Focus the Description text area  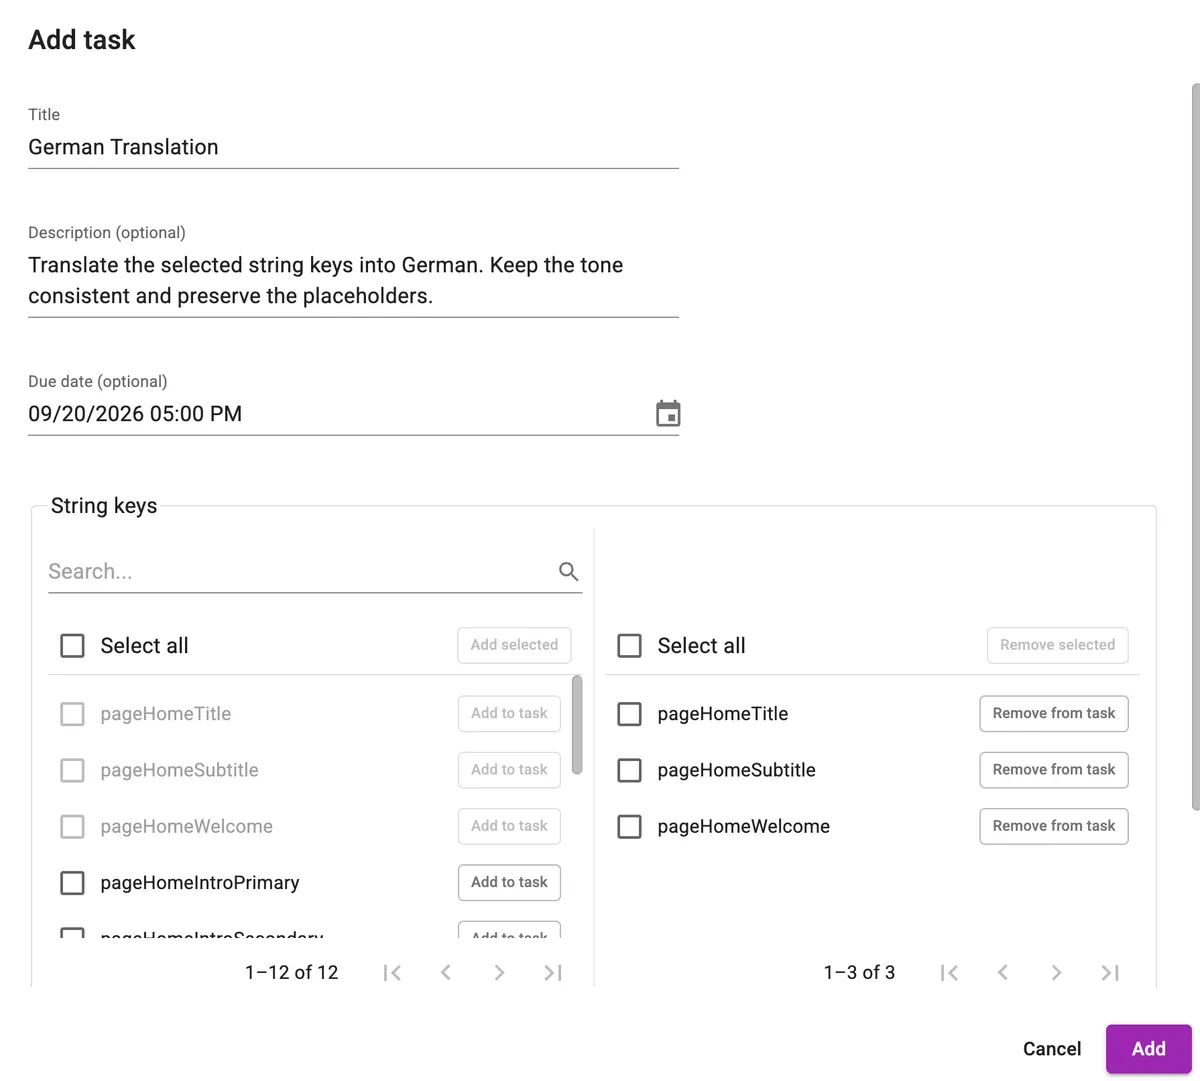(x=353, y=280)
